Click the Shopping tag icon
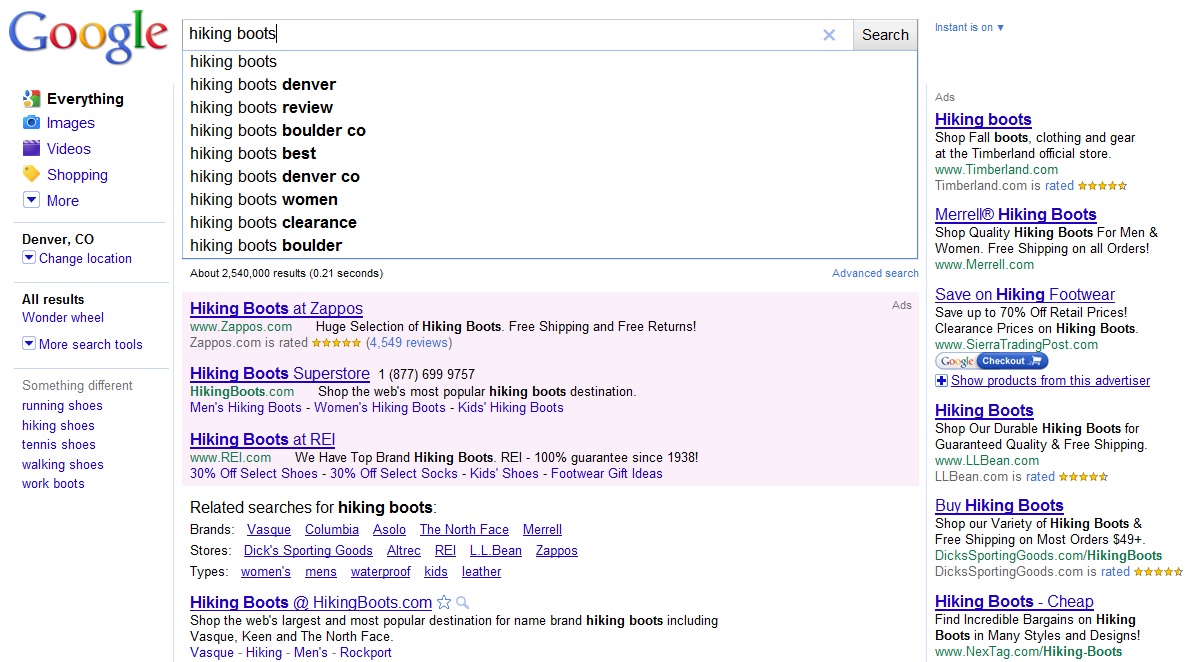Screen dimensions: 1187x662 click(x=31, y=174)
